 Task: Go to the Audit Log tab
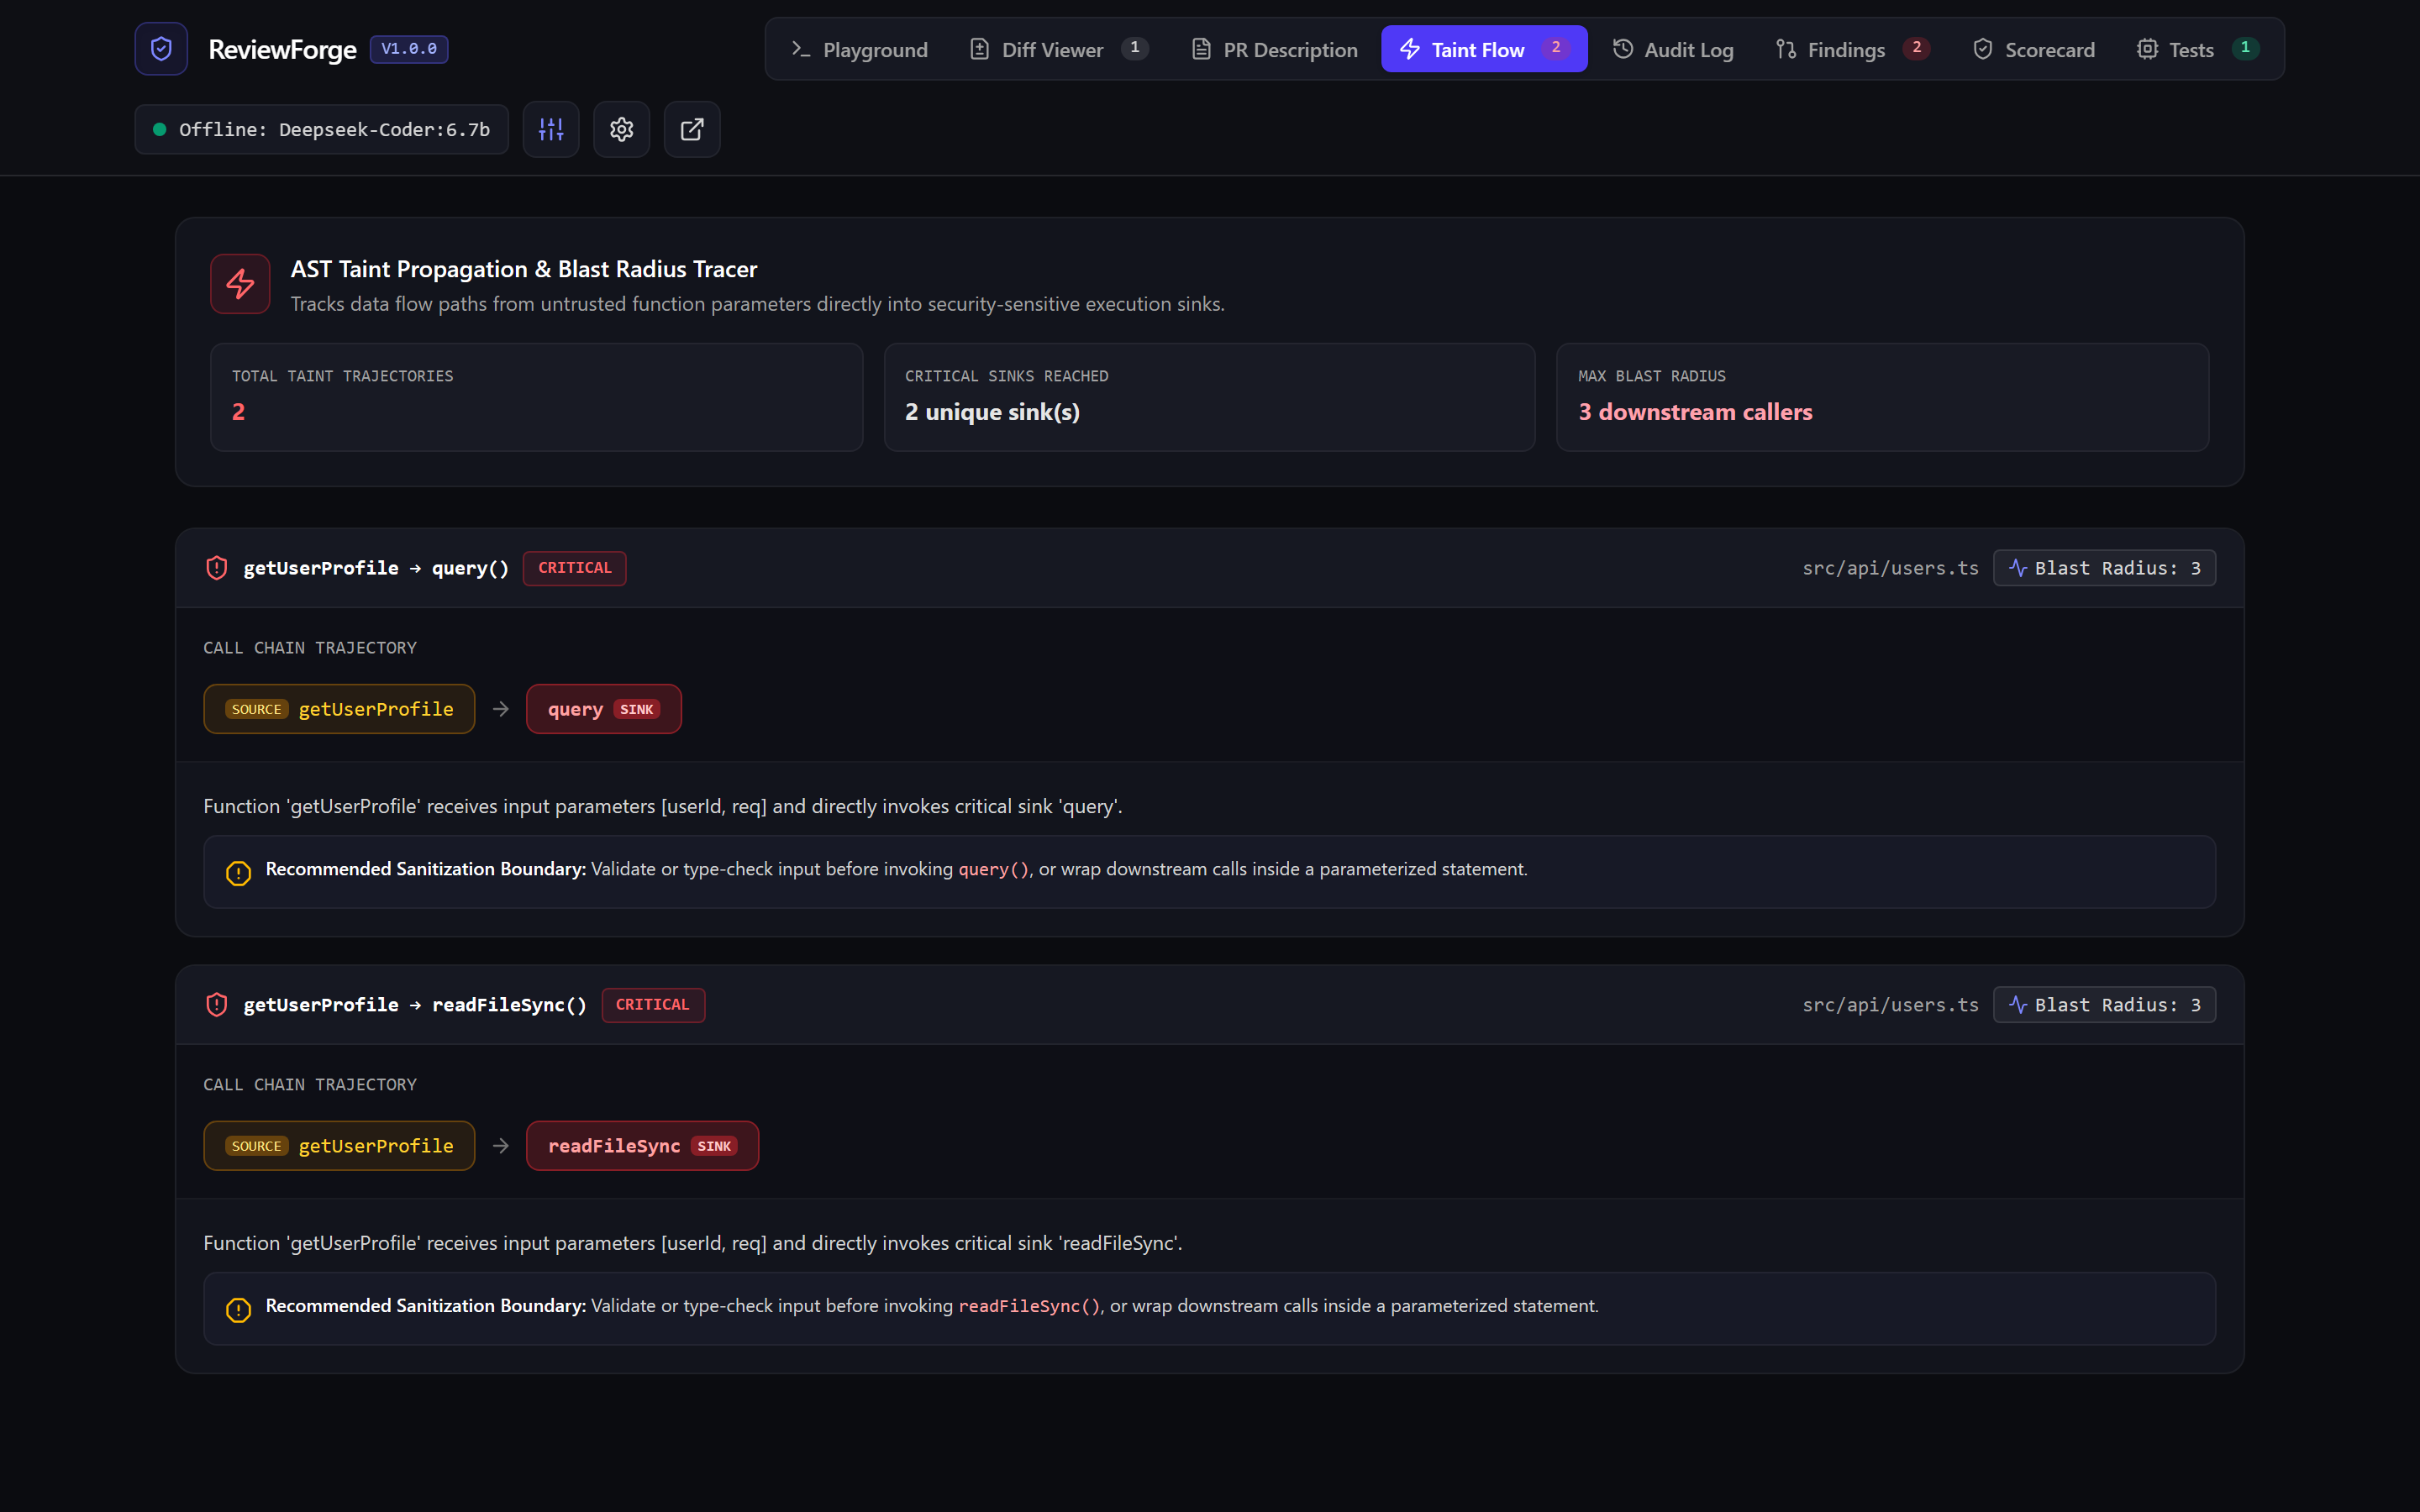click(x=1673, y=49)
